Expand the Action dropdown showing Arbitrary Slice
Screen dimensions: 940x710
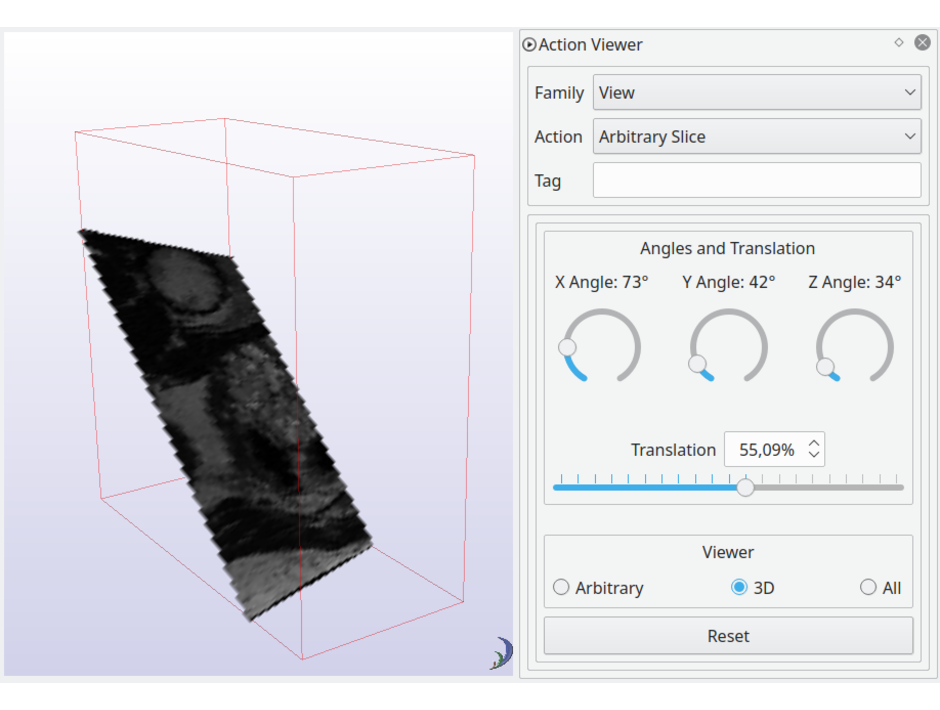(756, 137)
